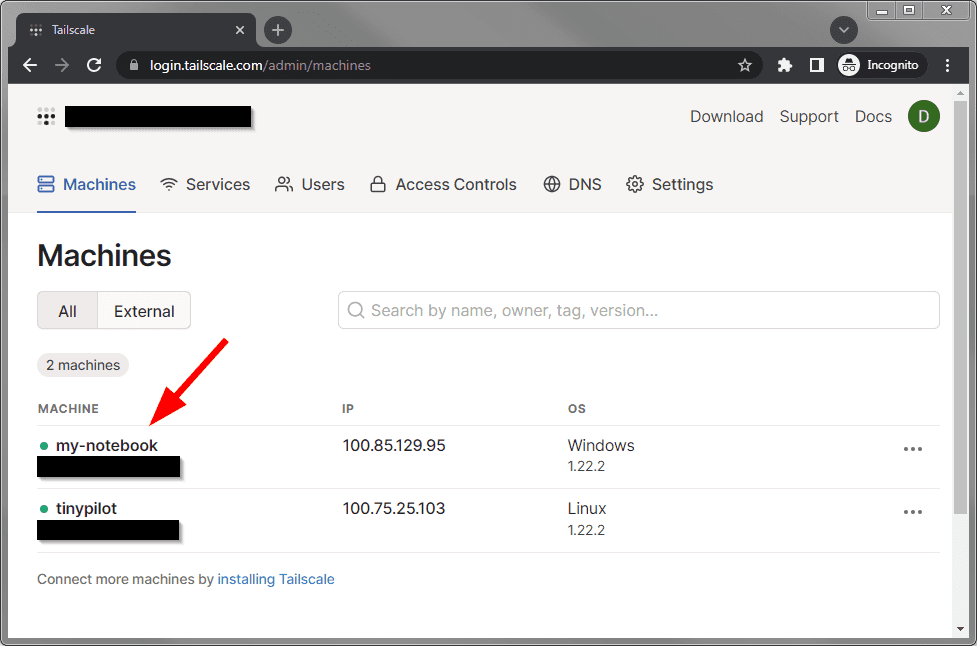Image resolution: width=977 pixels, height=646 pixels.
Task: Click IP address 100.75.25.103
Action: point(394,508)
